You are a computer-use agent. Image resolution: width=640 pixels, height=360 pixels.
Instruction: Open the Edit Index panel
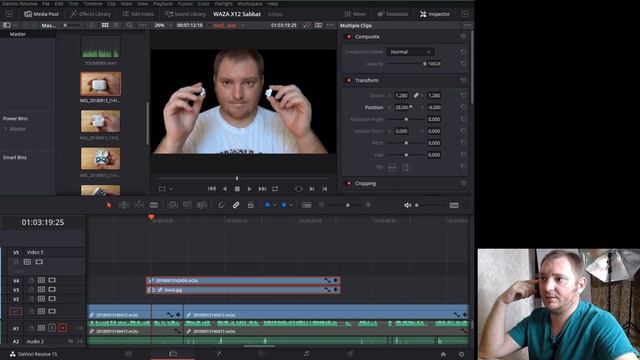(x=138, y=14)
